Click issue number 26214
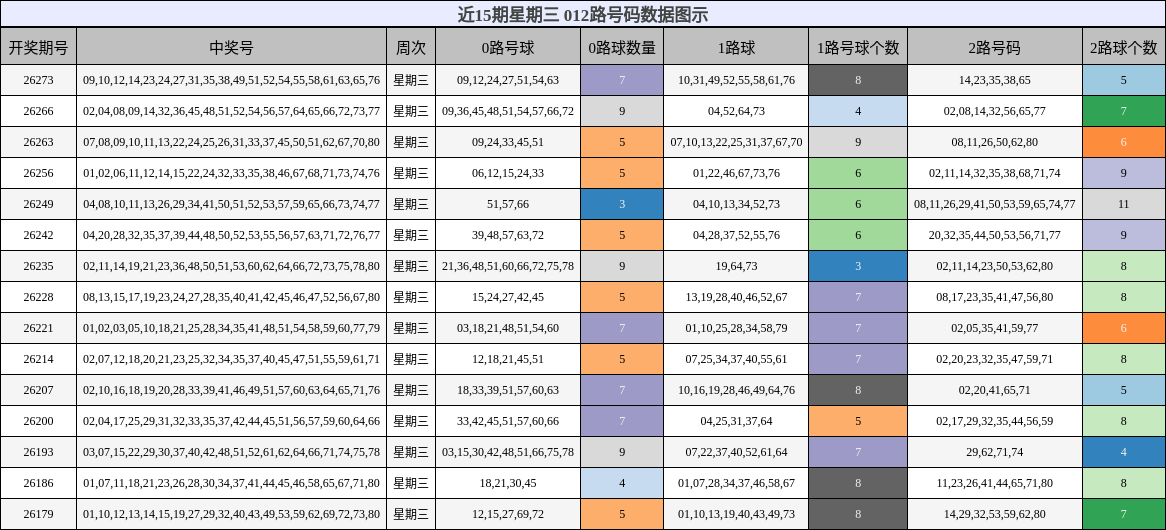1166x530 pixels. (38, 359)
